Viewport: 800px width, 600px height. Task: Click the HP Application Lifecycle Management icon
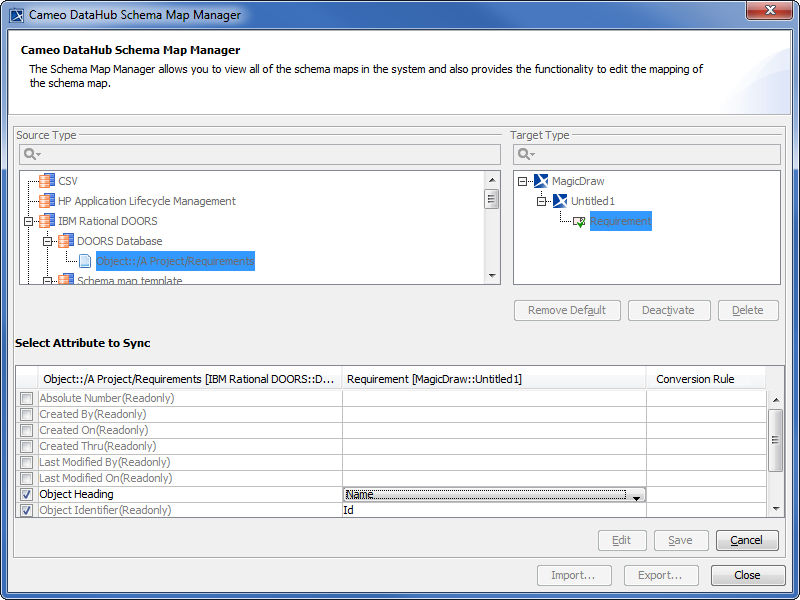[x=47, y=201]
